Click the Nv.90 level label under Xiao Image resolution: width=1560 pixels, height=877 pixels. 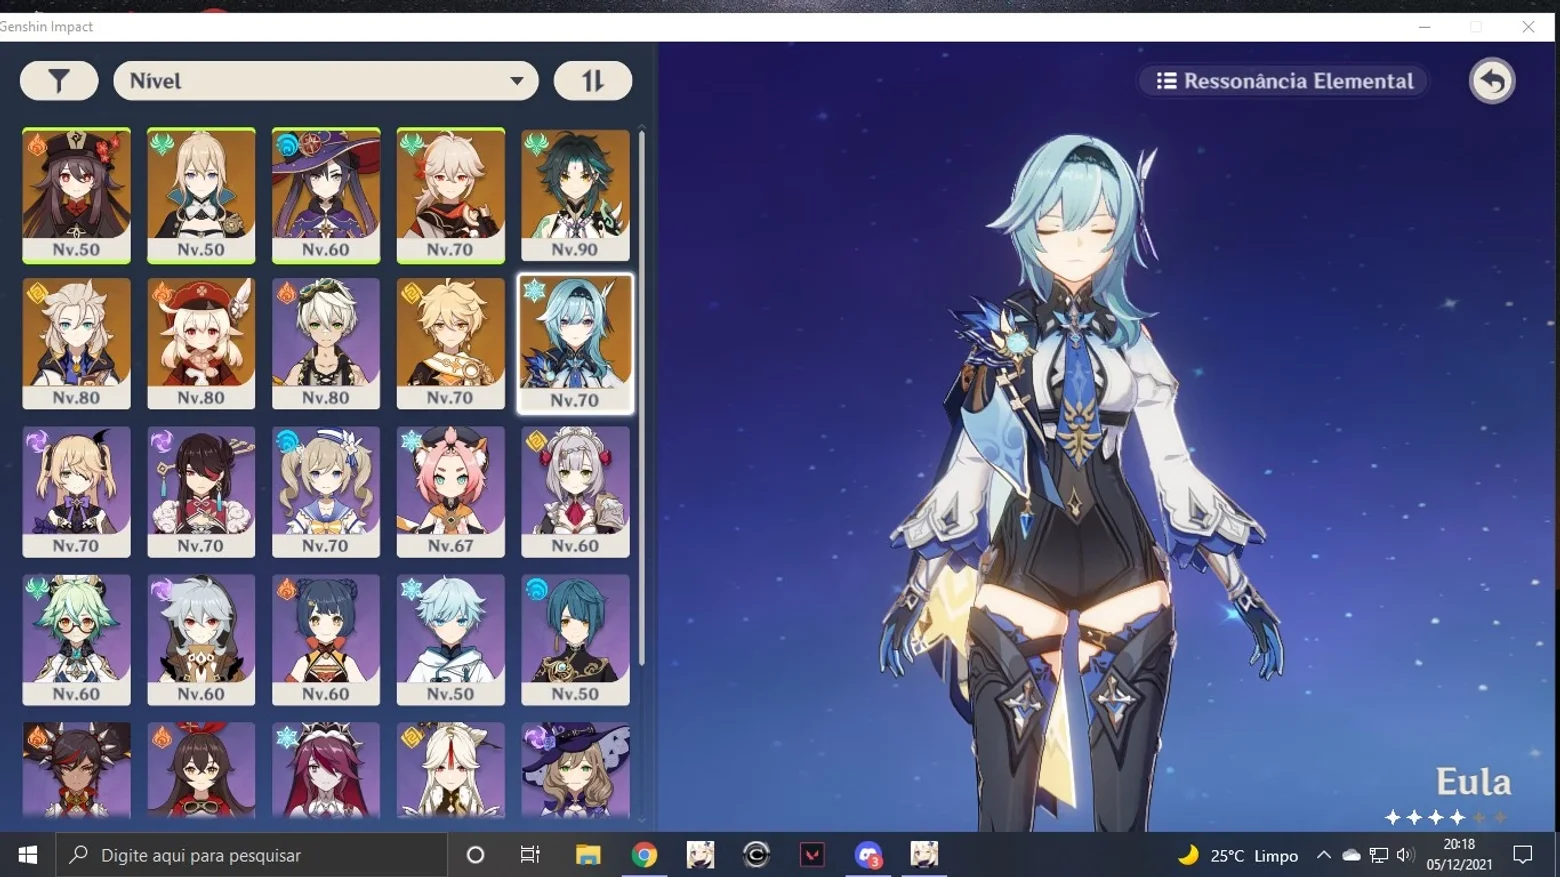click(575, 249)
